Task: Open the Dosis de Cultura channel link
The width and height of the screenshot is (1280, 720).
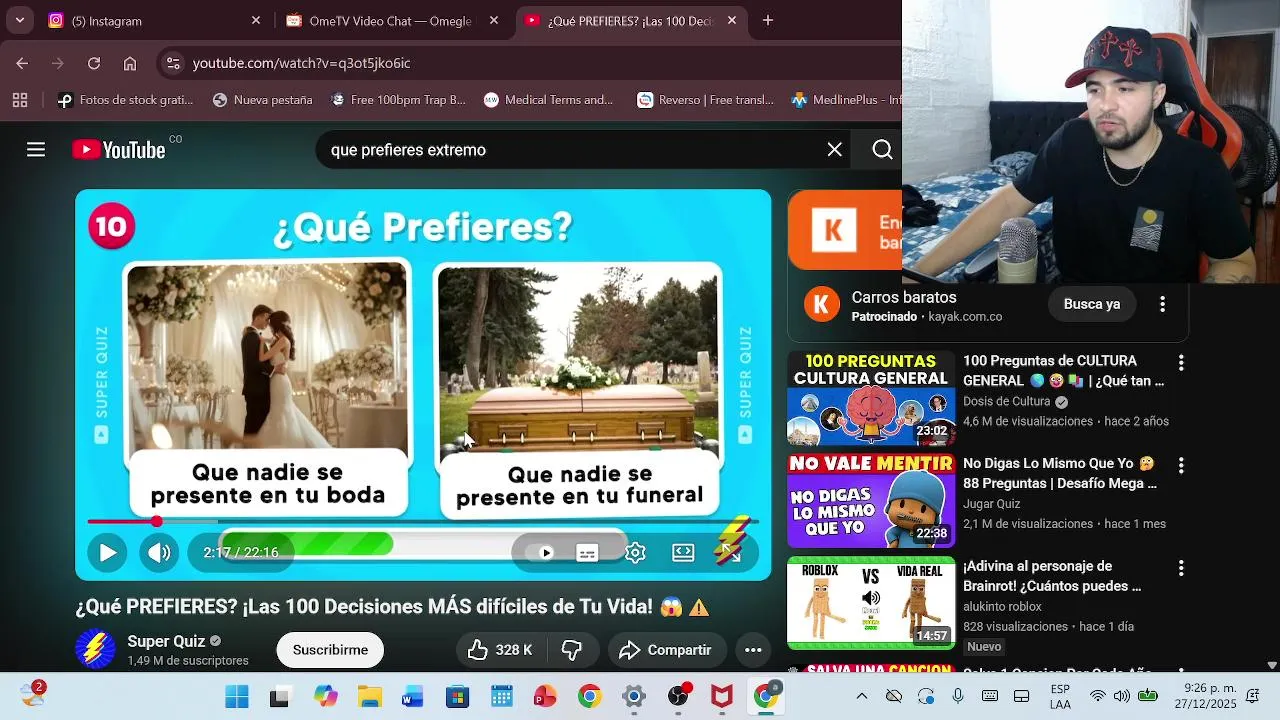Action: click(1007, 401)
